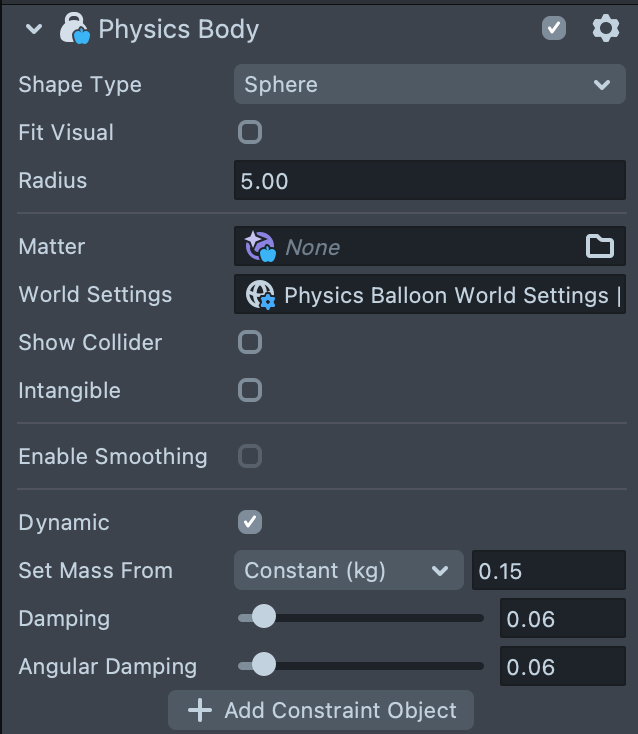The height and width of the screenshot is (734, 638).
Task: Disable the Physics Body component checkbox
Action: [554, 28]
